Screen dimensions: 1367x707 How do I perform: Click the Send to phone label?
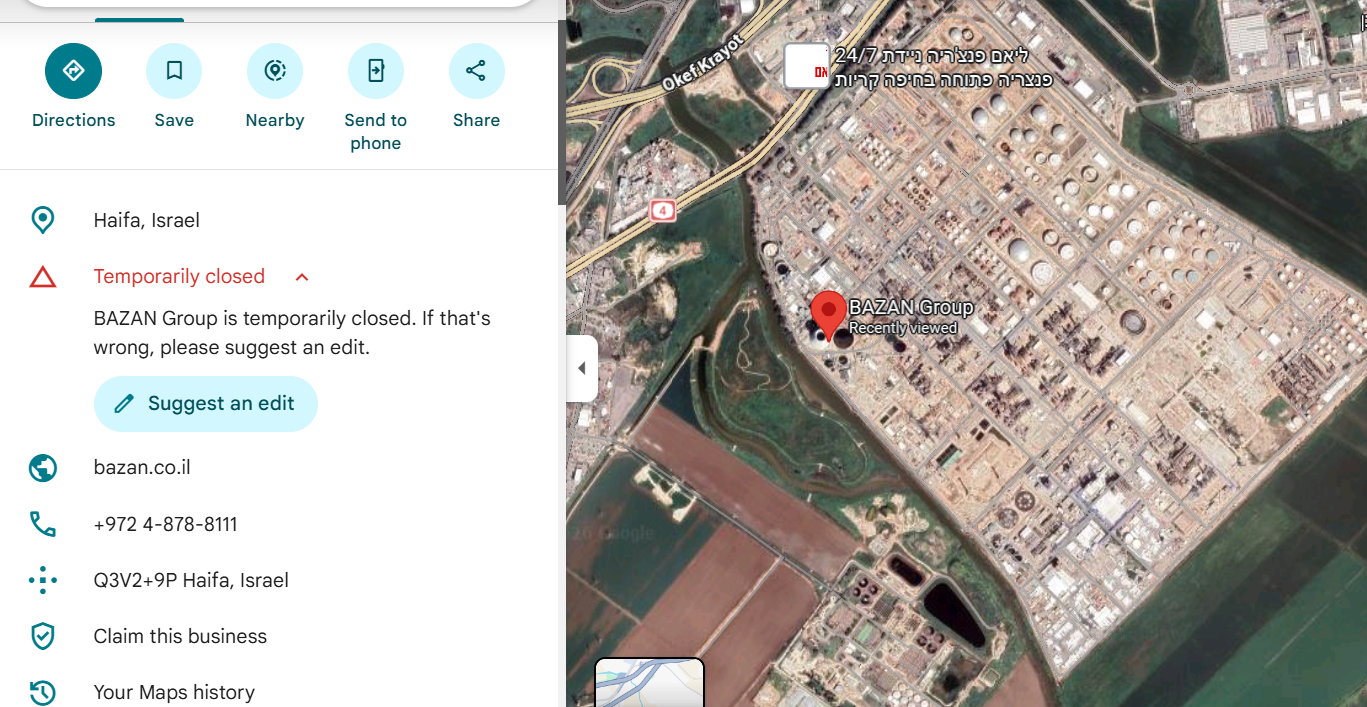click(376, 131)
